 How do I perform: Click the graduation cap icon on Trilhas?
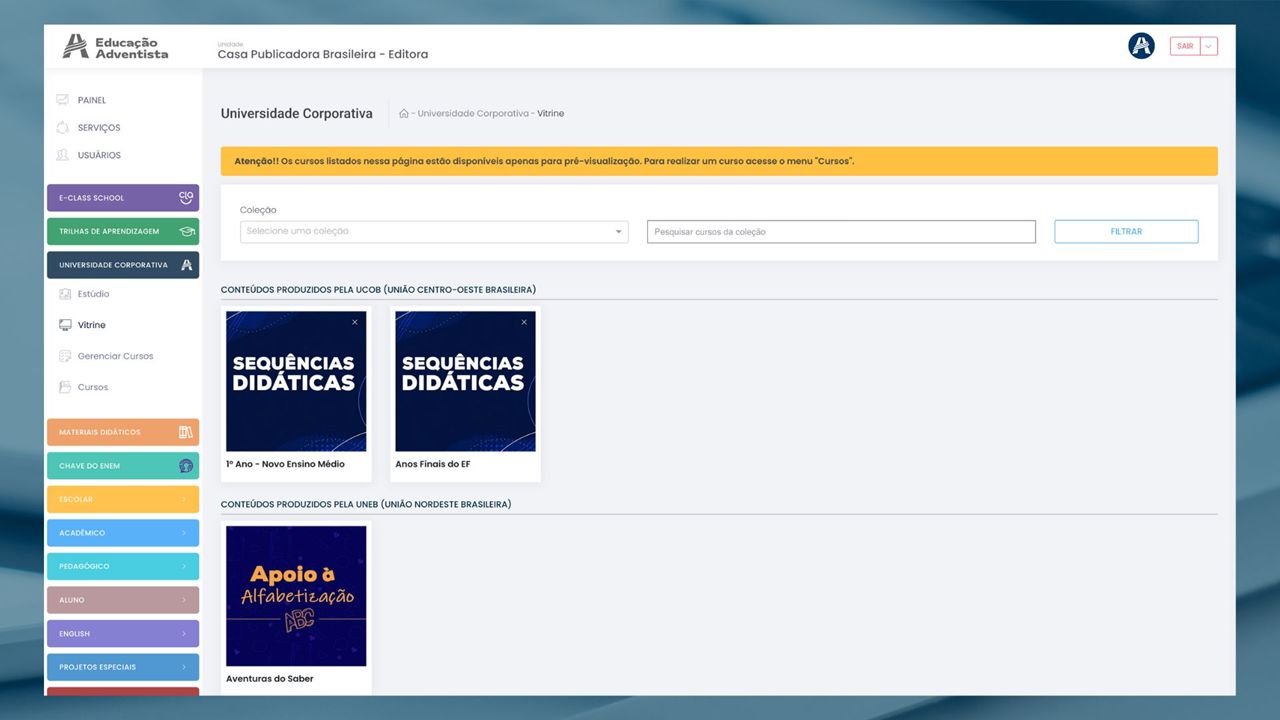186,231
